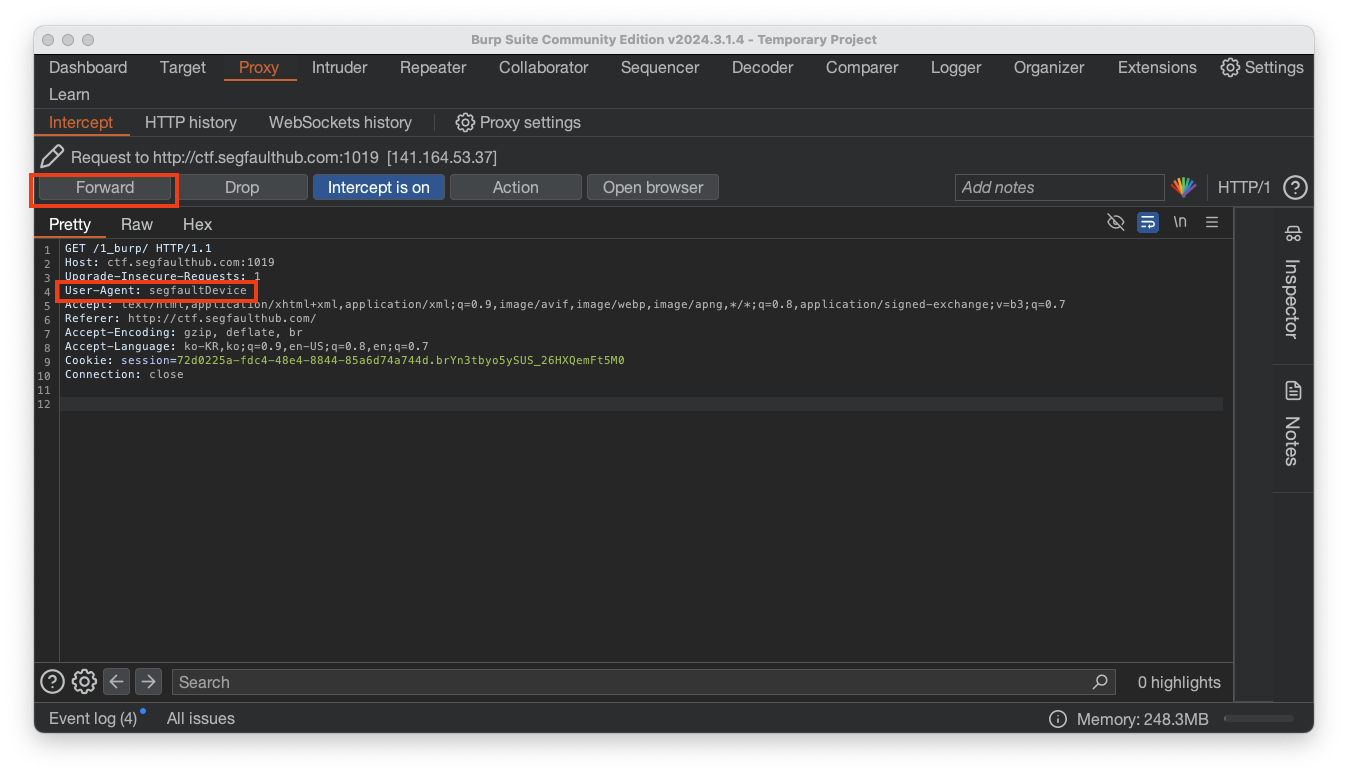1348x775 pixels.
Task: Click the '0 highlights' counter
Action: coord(1179,682)
